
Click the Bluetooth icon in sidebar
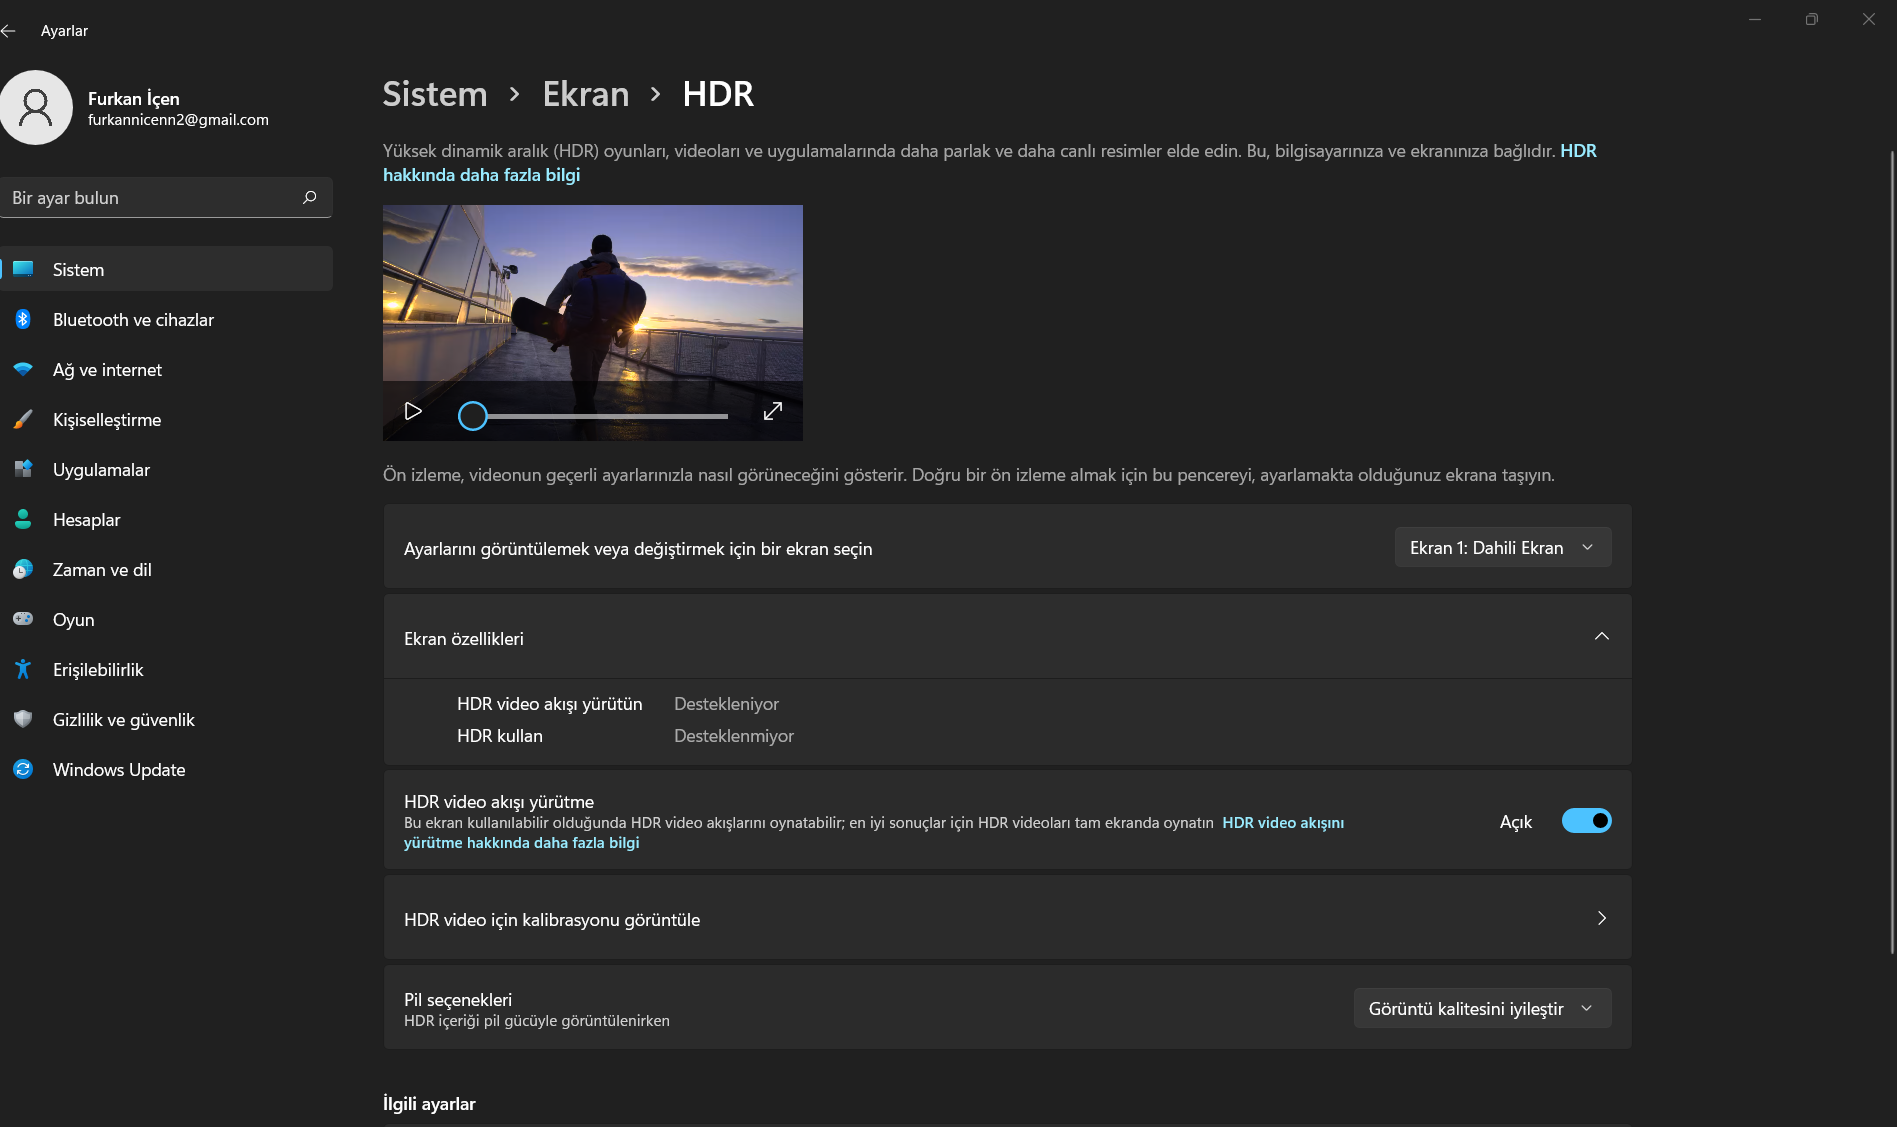(23, 319)
